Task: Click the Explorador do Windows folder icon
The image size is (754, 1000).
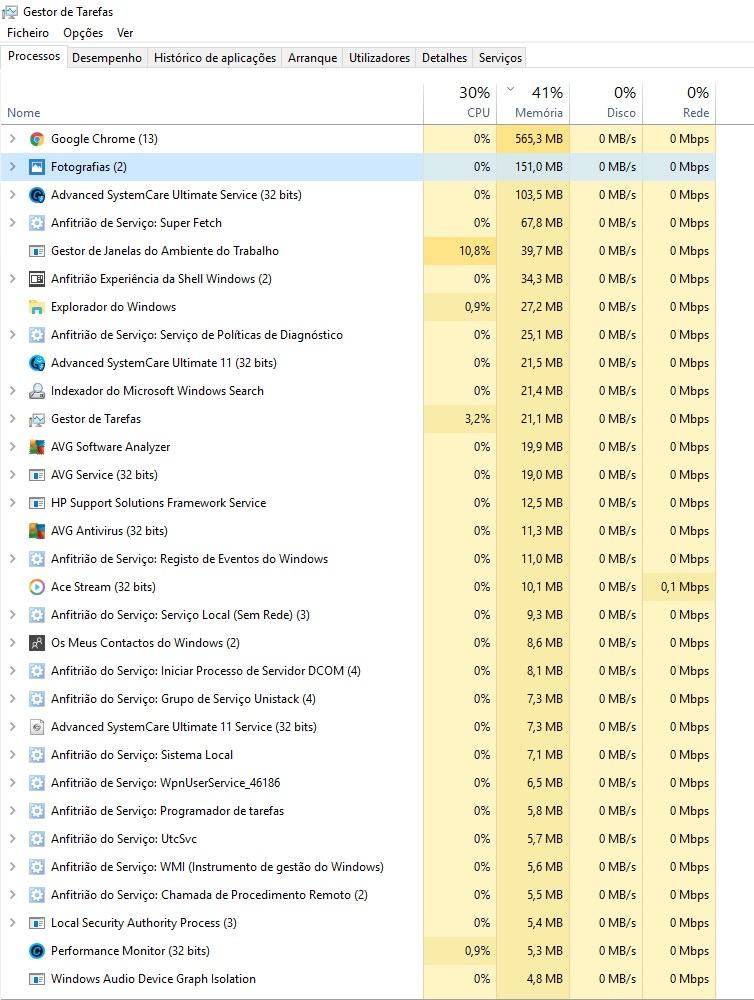Action: click(37, 307)
